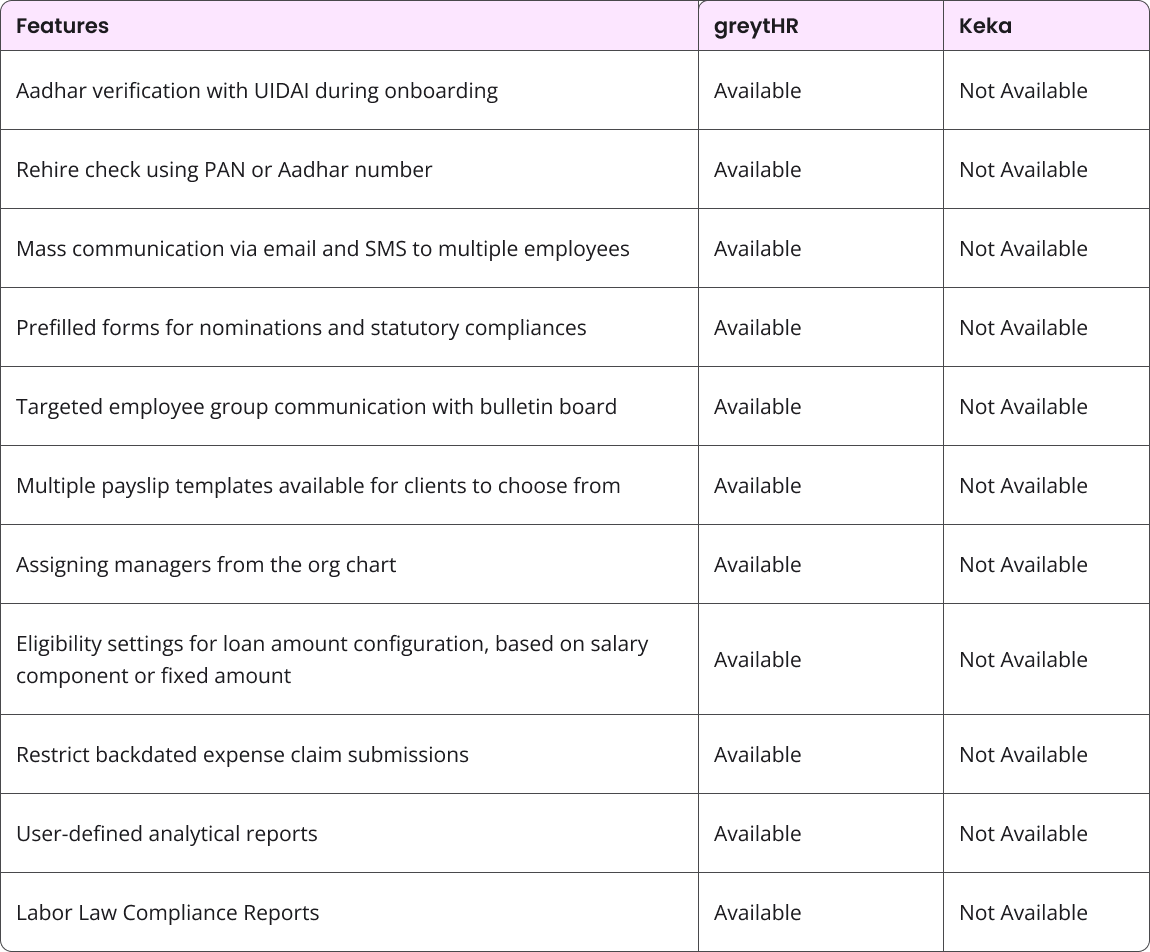Click greytHR 'Available' in Eligibility settings row

tap(758, 659)
